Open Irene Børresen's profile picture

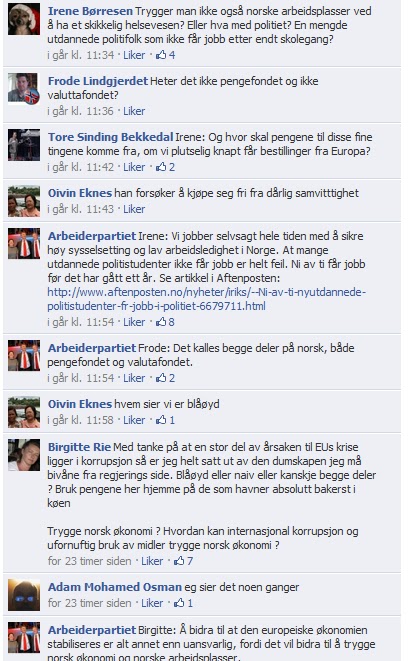[24, 19]
